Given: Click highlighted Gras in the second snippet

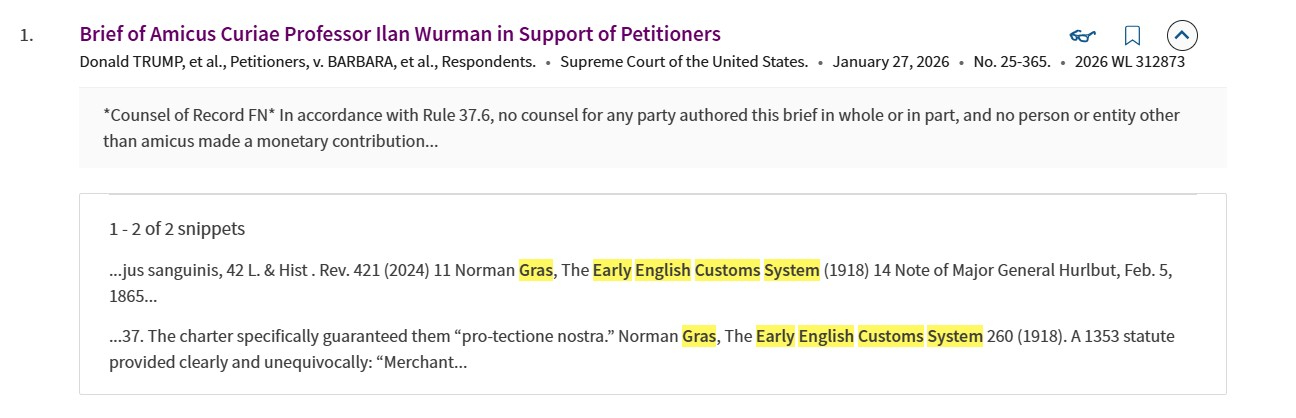Looking at the screenshot, I should 699,337.
